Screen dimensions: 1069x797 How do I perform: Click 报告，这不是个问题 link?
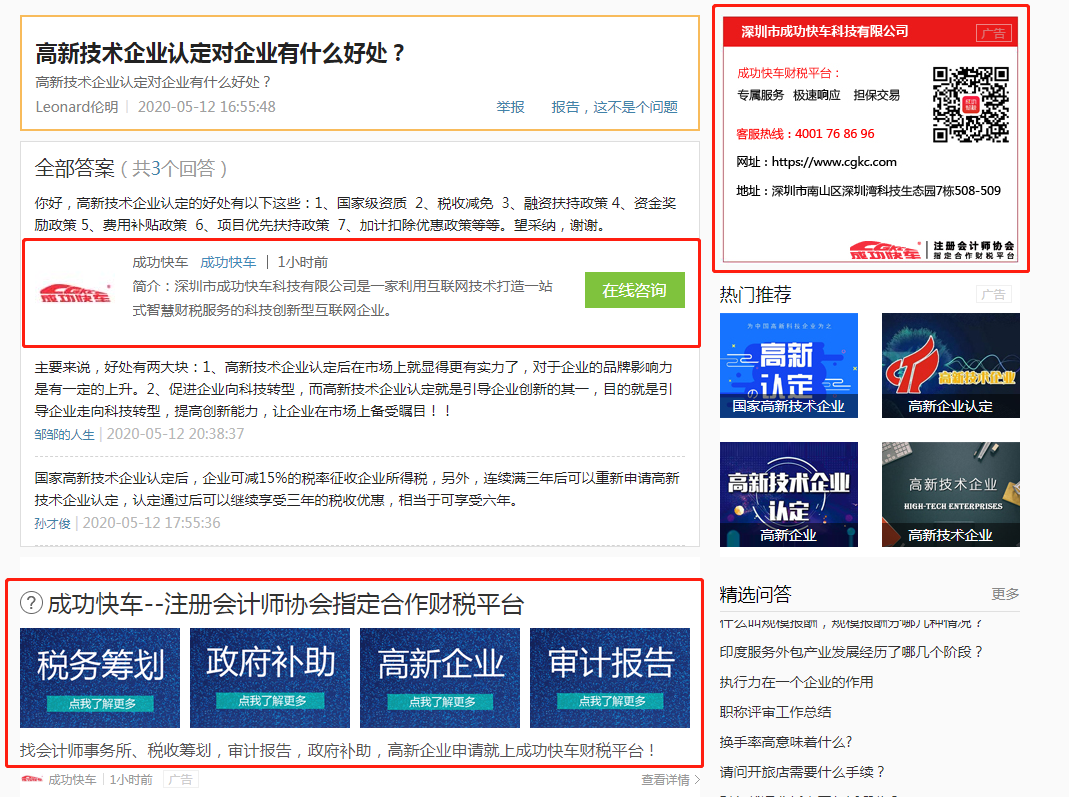pos(614,107)
